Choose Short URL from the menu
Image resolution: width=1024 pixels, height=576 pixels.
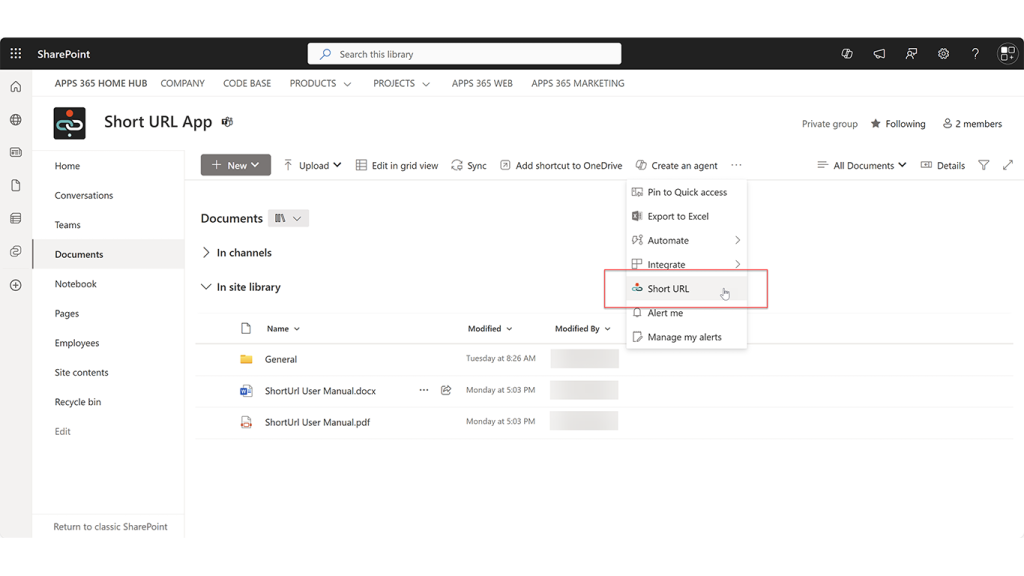[686, 289]
